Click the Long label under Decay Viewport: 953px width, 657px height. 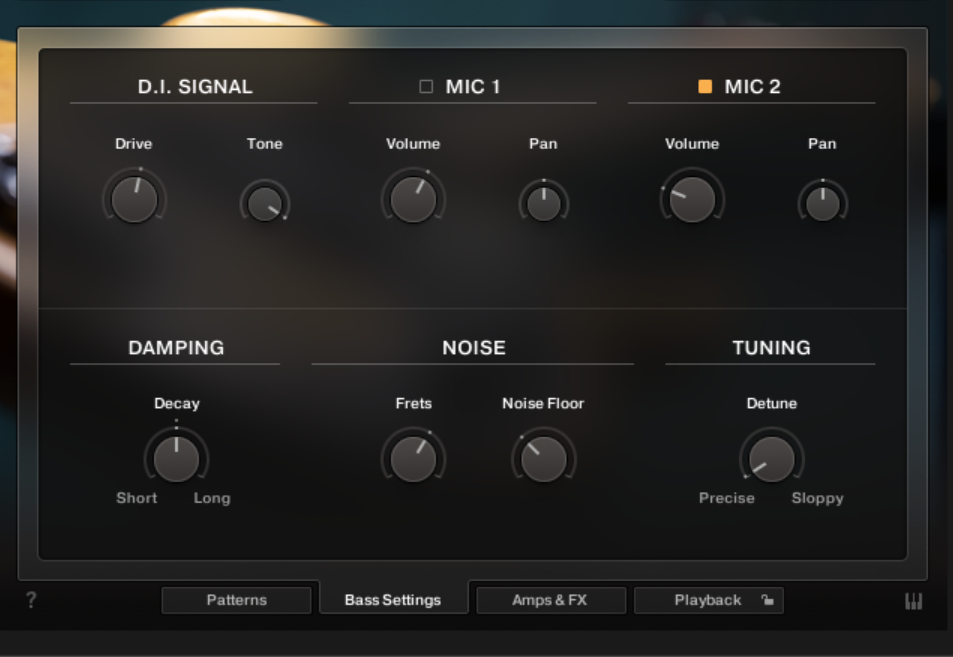click(x=212, y=498)
